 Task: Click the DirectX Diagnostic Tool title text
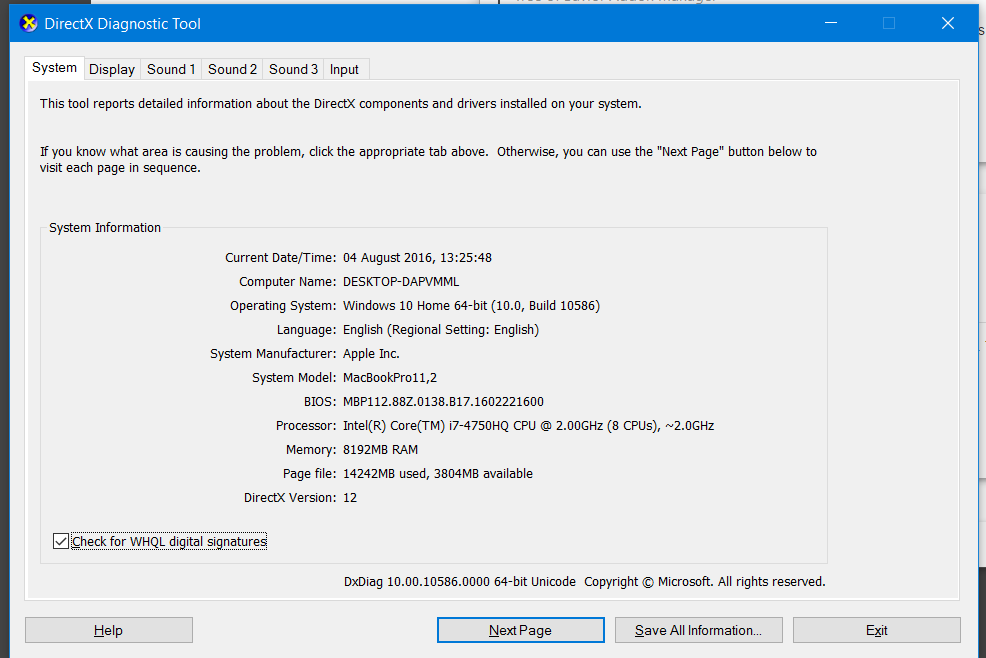(x=122, y=23)
